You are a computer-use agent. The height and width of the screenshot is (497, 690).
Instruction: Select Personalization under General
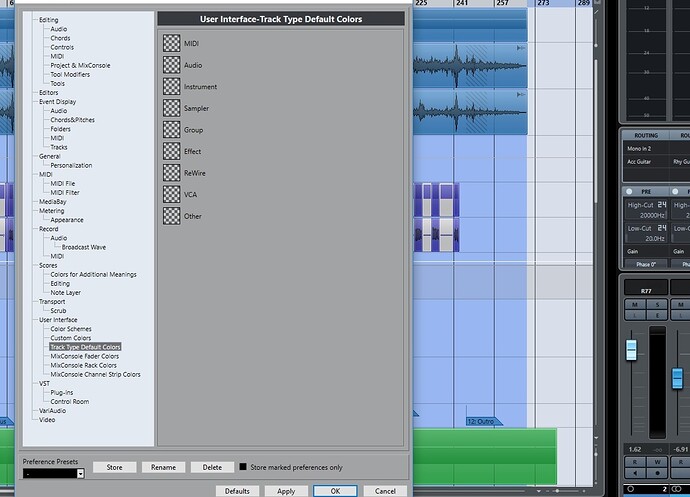tap(71, 166)
